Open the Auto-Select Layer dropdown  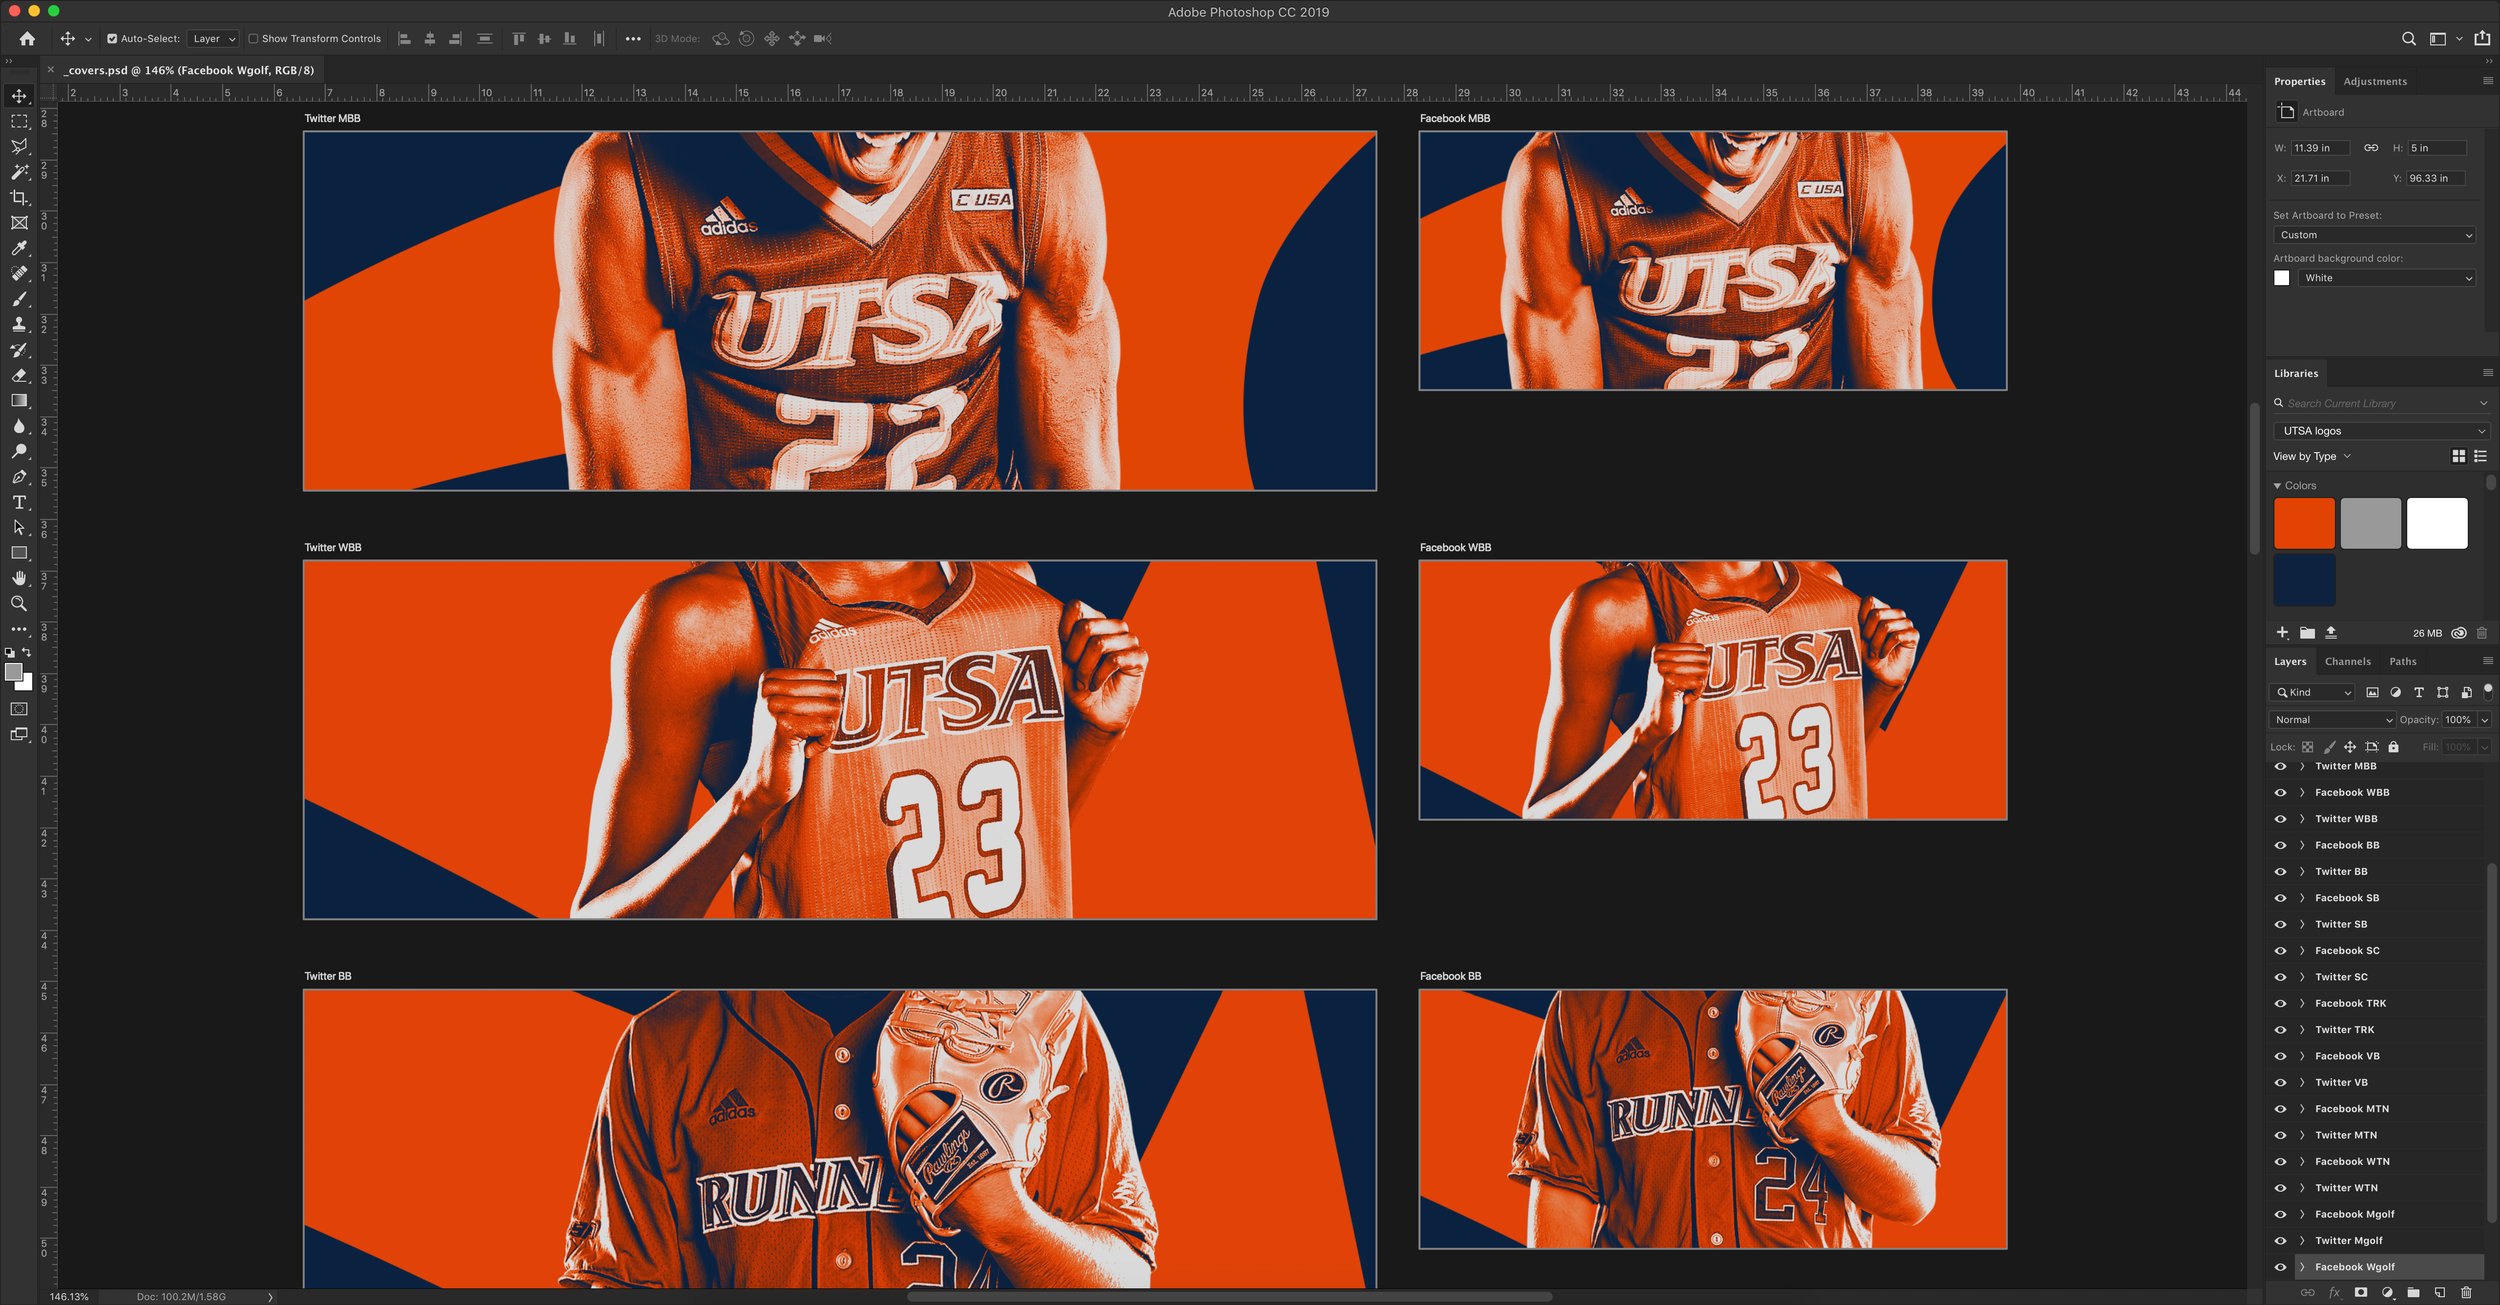[213, 39]
